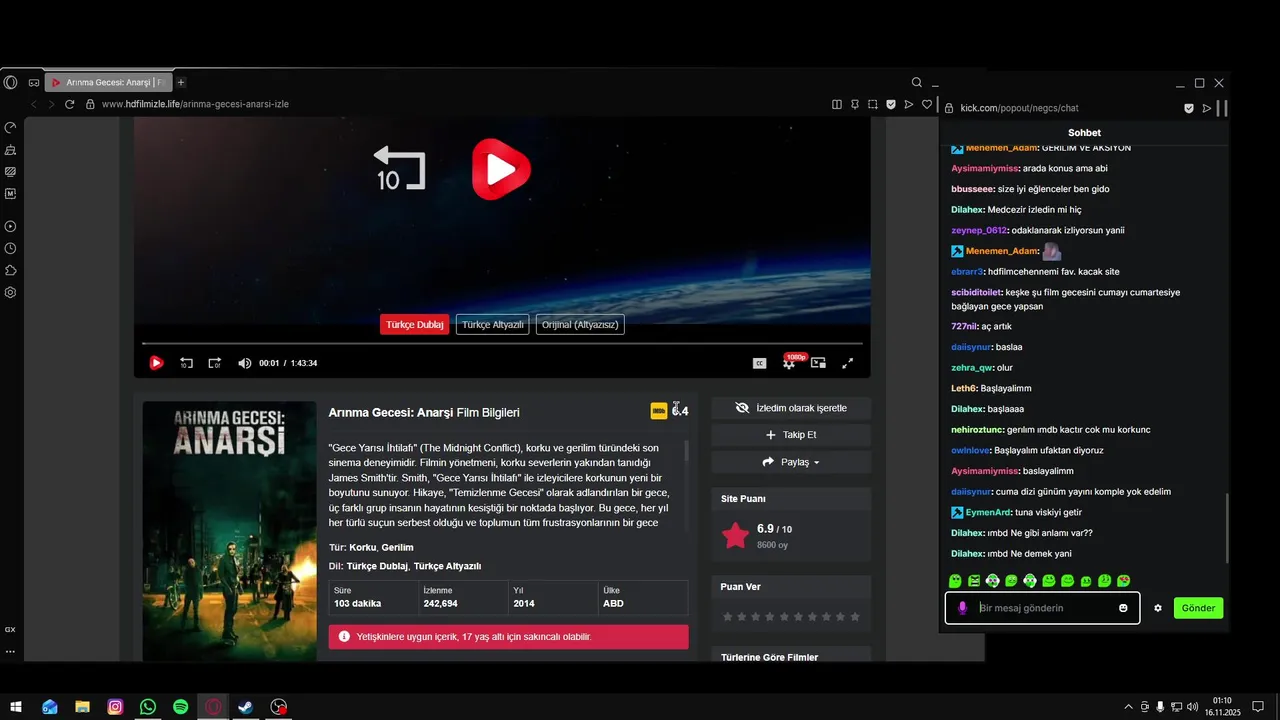This screenshot has height=720, width=1280.
Task: Take a snapshot via address bar icon
Action: click(x=873, y=104)
